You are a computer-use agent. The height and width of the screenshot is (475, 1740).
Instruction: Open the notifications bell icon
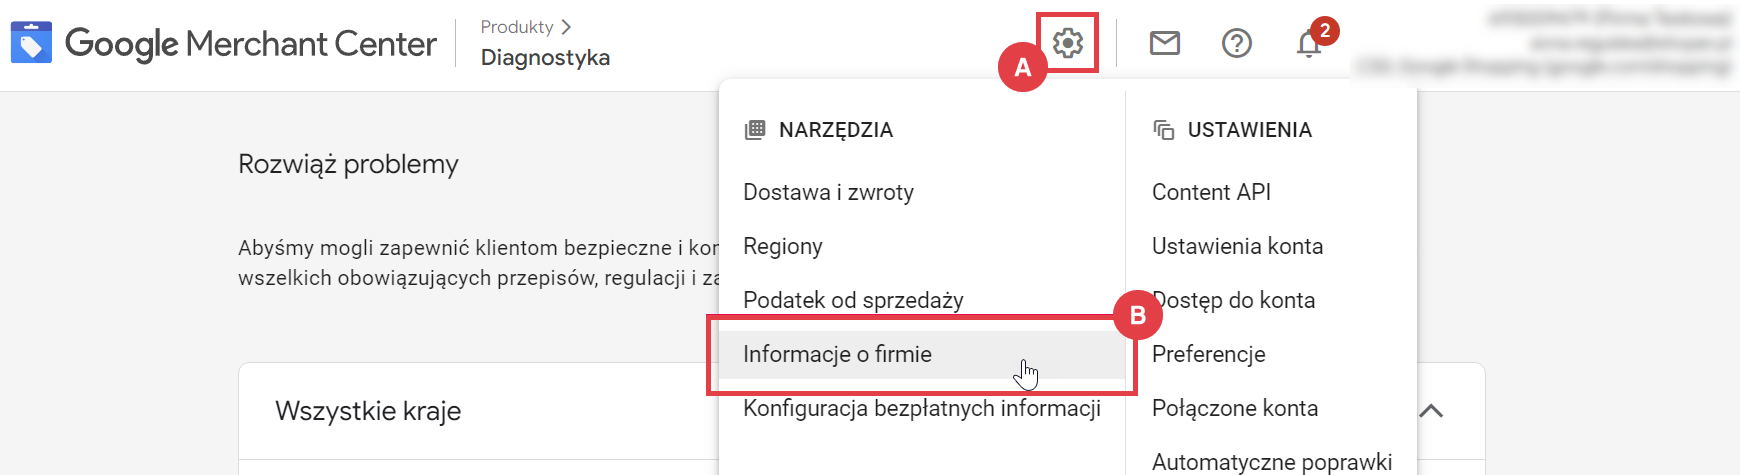tap(1308, 44)
